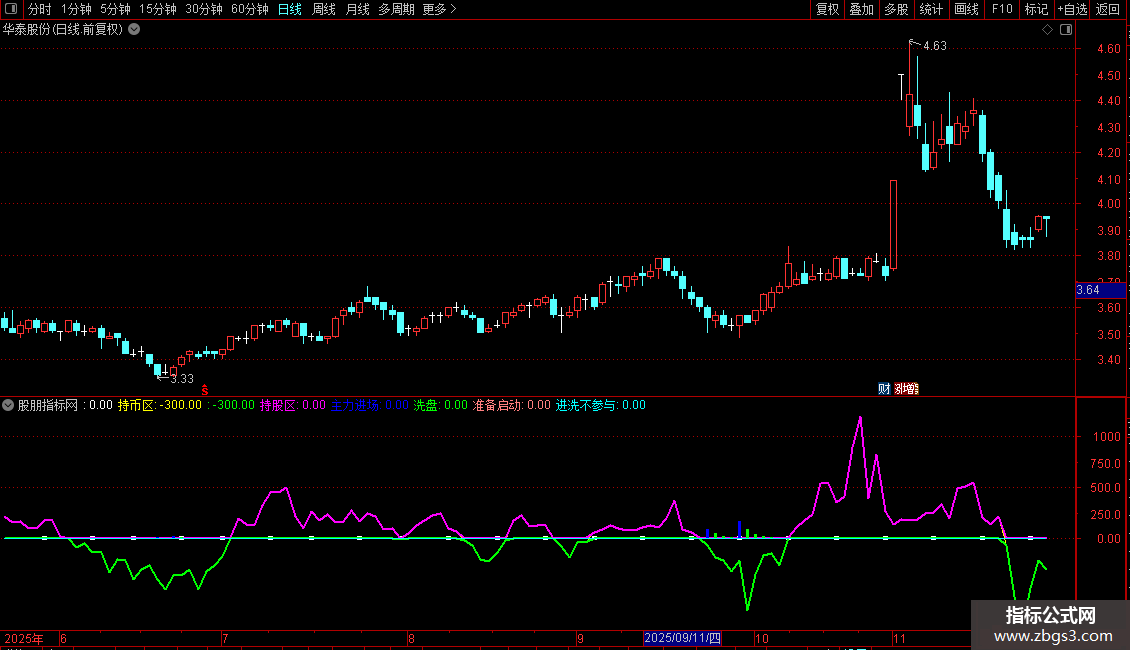Select the 日线 daily tab
Viewport: 1130px width, 650px height.
[x=290, y=9]
